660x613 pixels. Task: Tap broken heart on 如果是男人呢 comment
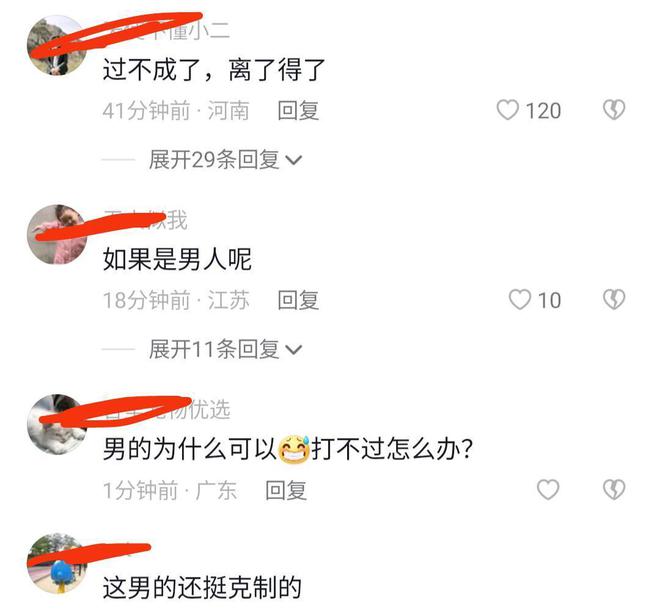coord(614,300)
